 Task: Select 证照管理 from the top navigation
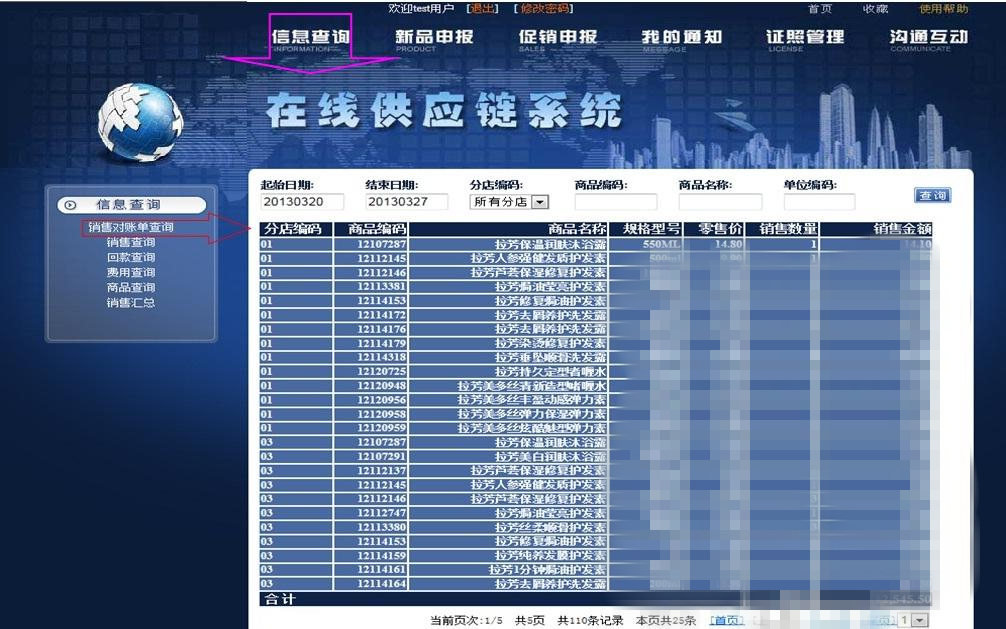point(805,38)
